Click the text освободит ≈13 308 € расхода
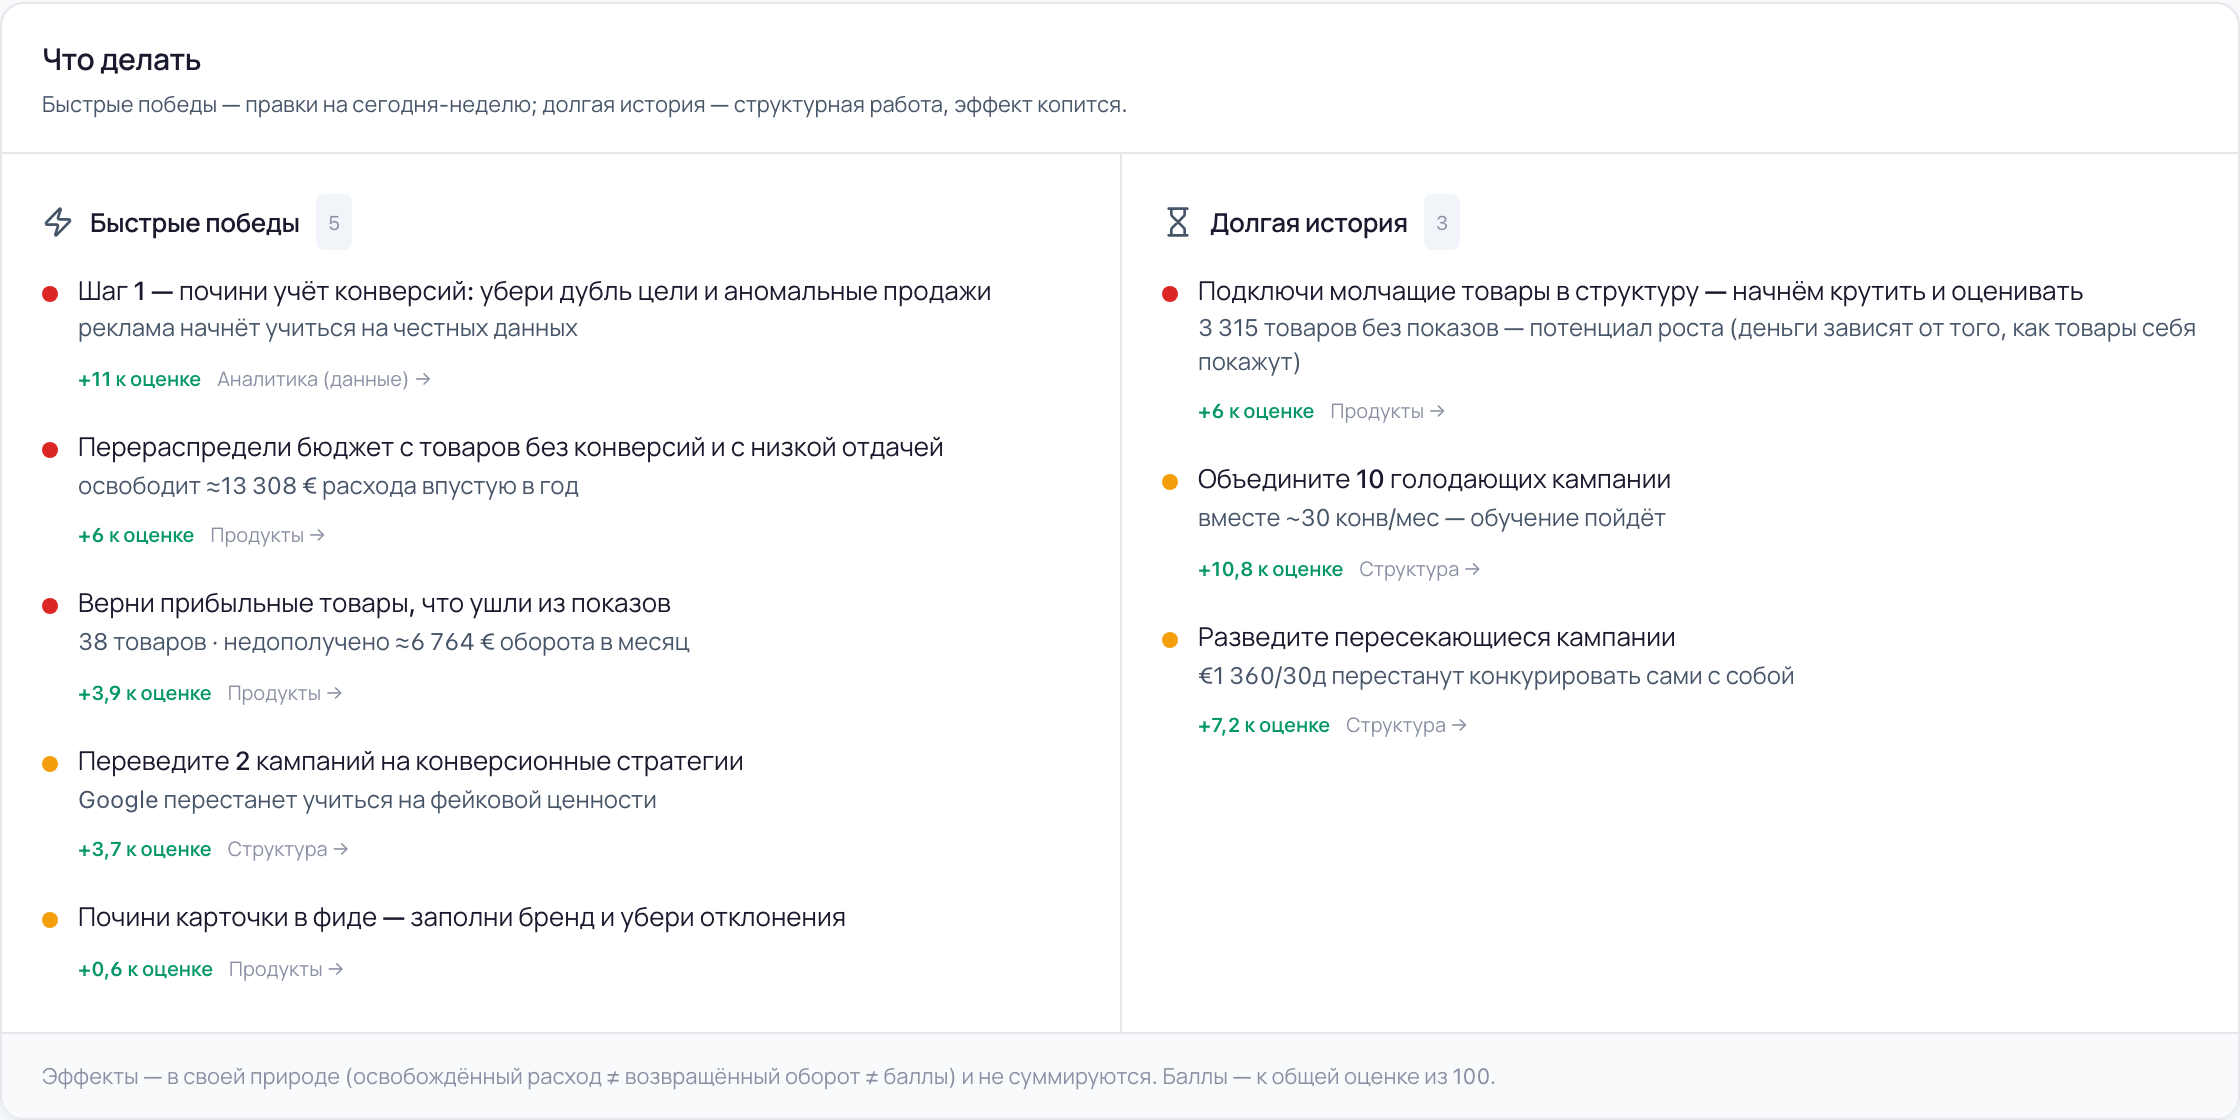This screenshot has height=1120, width=2240. (x=328, y=486)
